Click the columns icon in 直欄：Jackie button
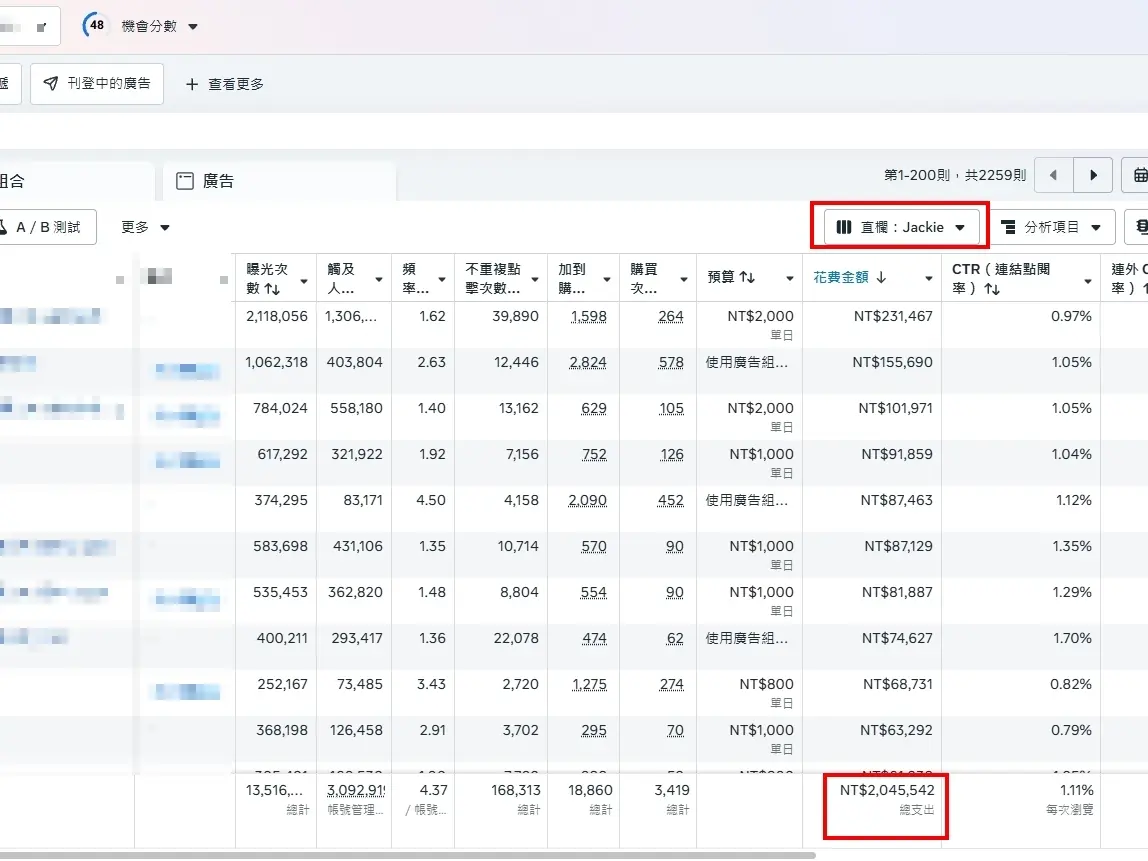Screen dimensions: 1148x861 (x=843, y=226)
